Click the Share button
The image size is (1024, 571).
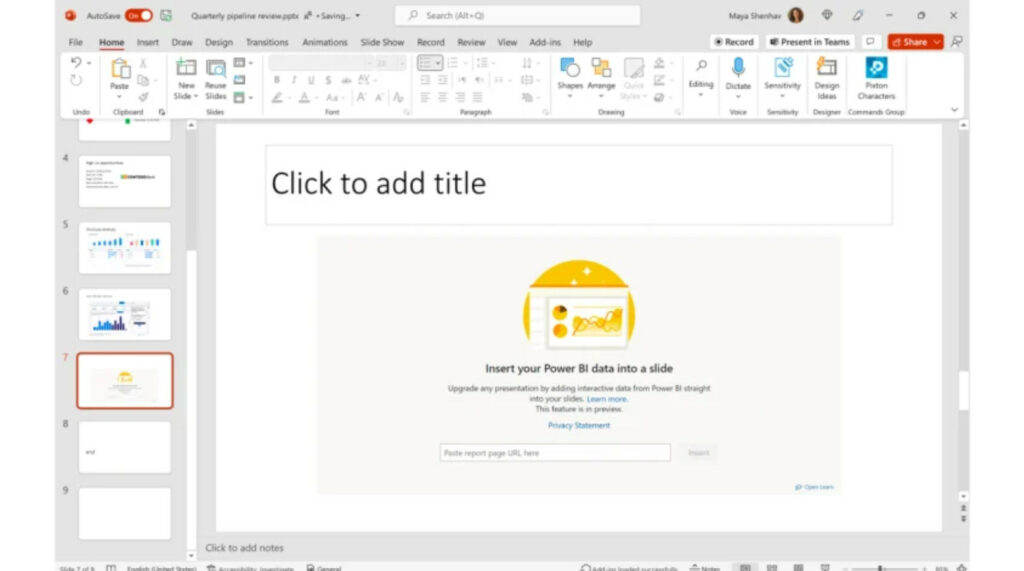909,42
